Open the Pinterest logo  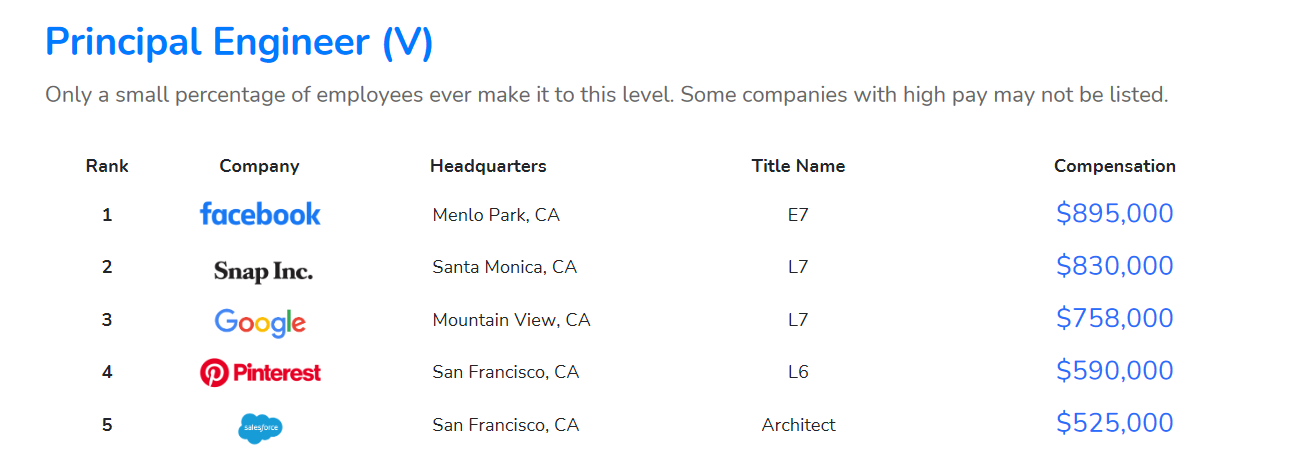click(260, 373)
